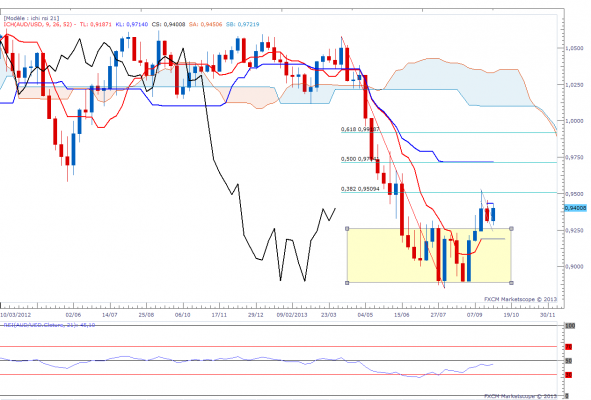591x400 pixels.
Task: Select the bottom-right handle of yellow rectangle
Action: 511,282
